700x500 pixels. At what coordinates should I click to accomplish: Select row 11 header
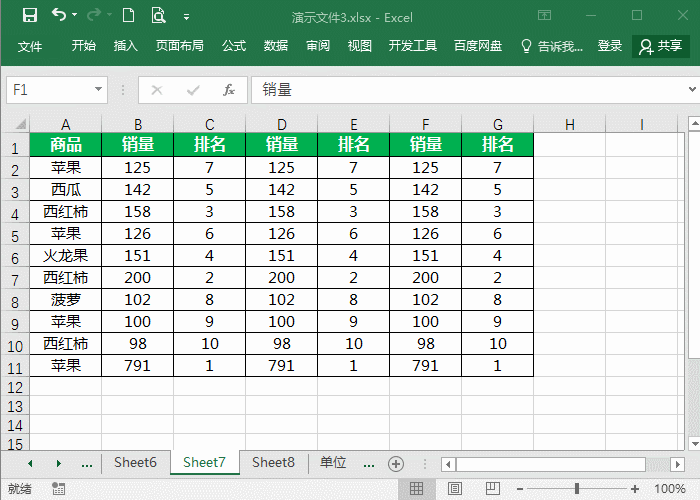[x=15, y=367]
